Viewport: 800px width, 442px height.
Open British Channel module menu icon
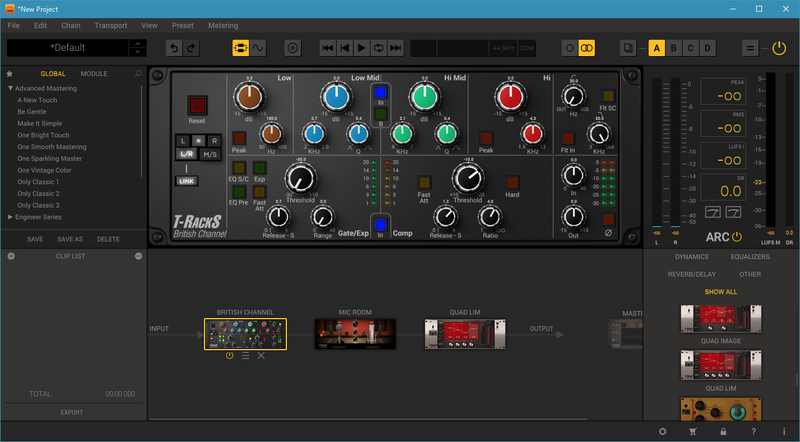pyautogui.click(x=245, y=356)
